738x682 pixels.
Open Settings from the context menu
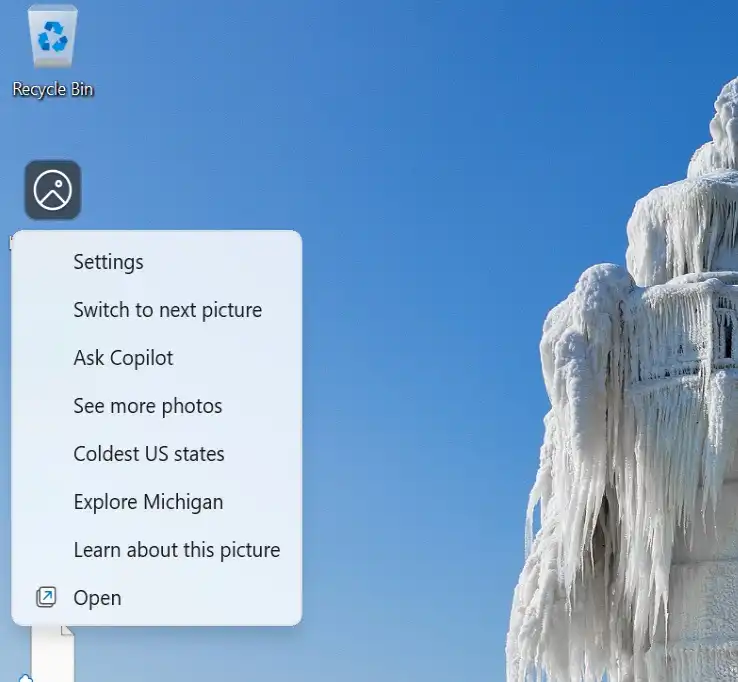click(156, 262)
